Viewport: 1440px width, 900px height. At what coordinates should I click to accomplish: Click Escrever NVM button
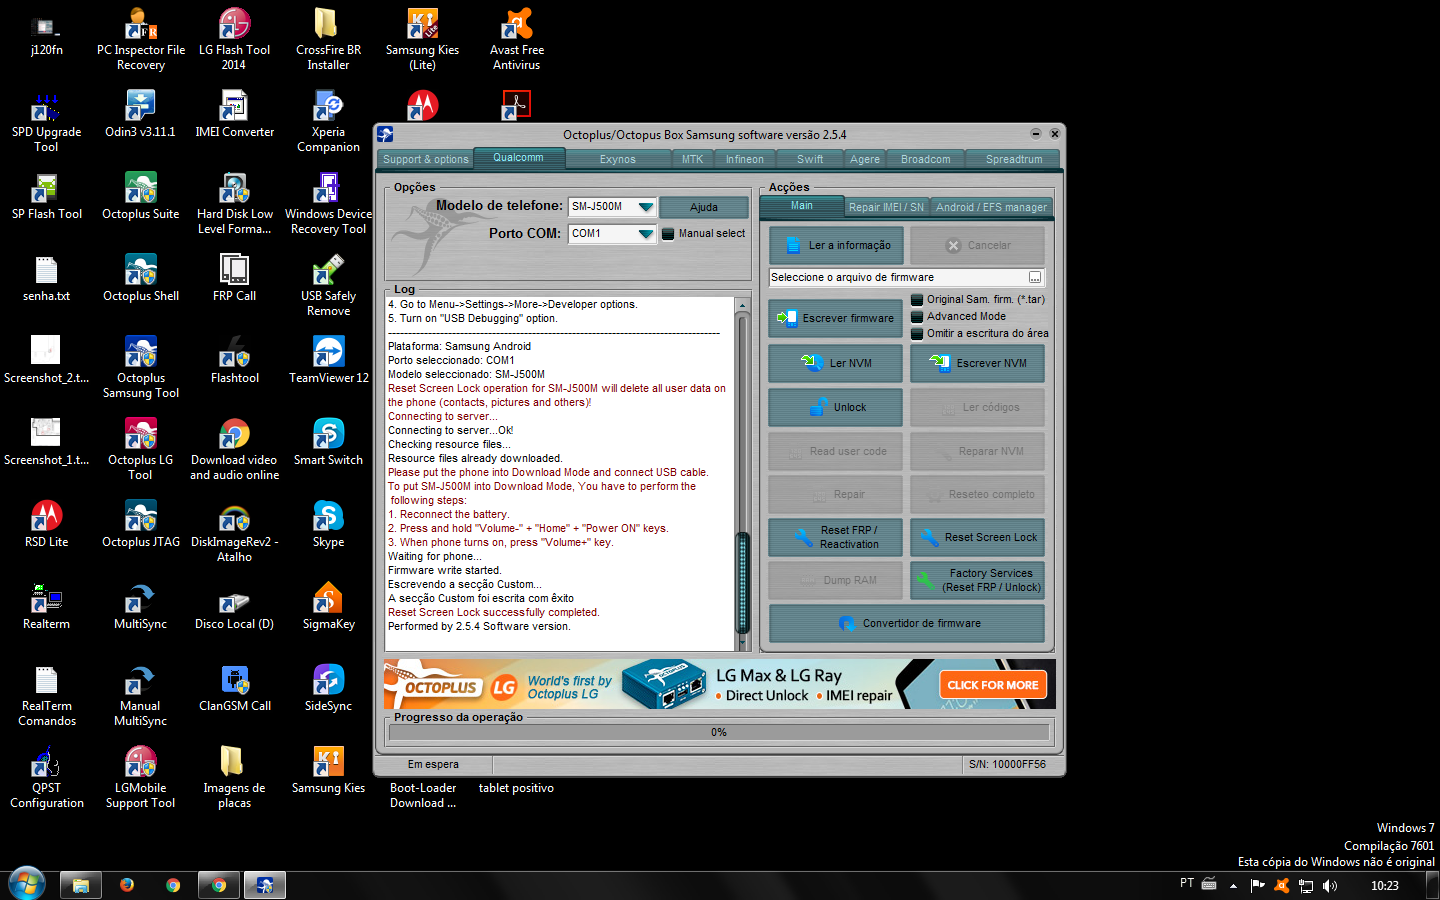(978, 363)
